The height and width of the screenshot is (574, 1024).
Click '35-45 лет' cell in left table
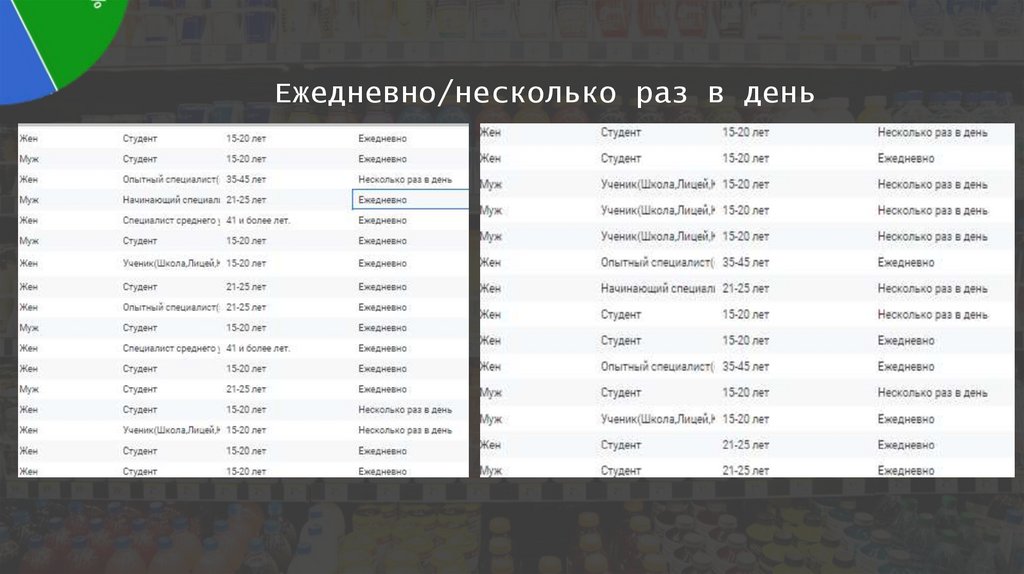click(246, 179)
